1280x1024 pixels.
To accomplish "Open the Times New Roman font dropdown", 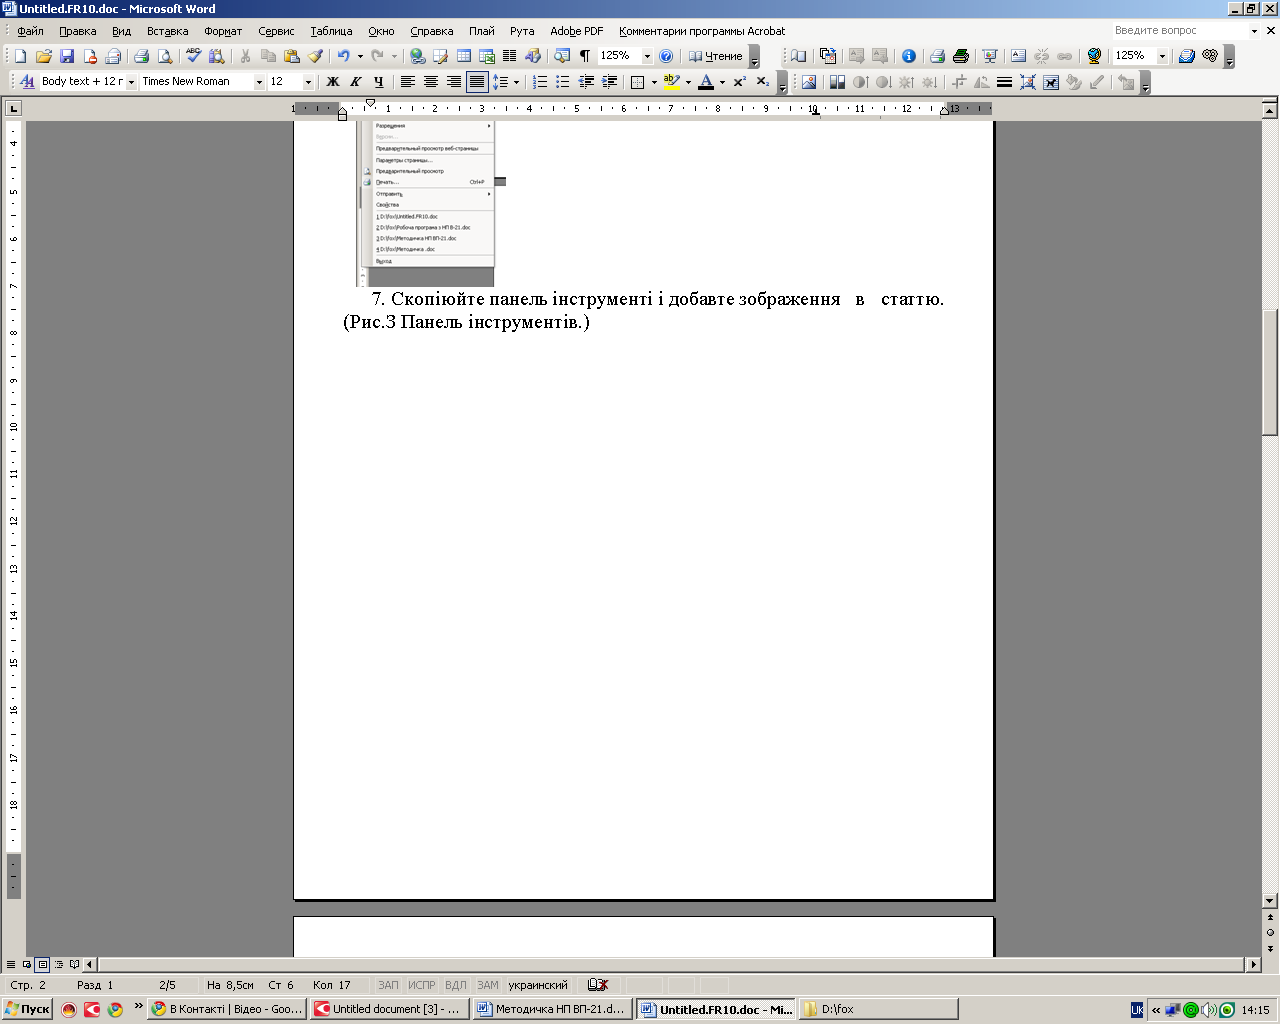I will click(x=259, y=82).
